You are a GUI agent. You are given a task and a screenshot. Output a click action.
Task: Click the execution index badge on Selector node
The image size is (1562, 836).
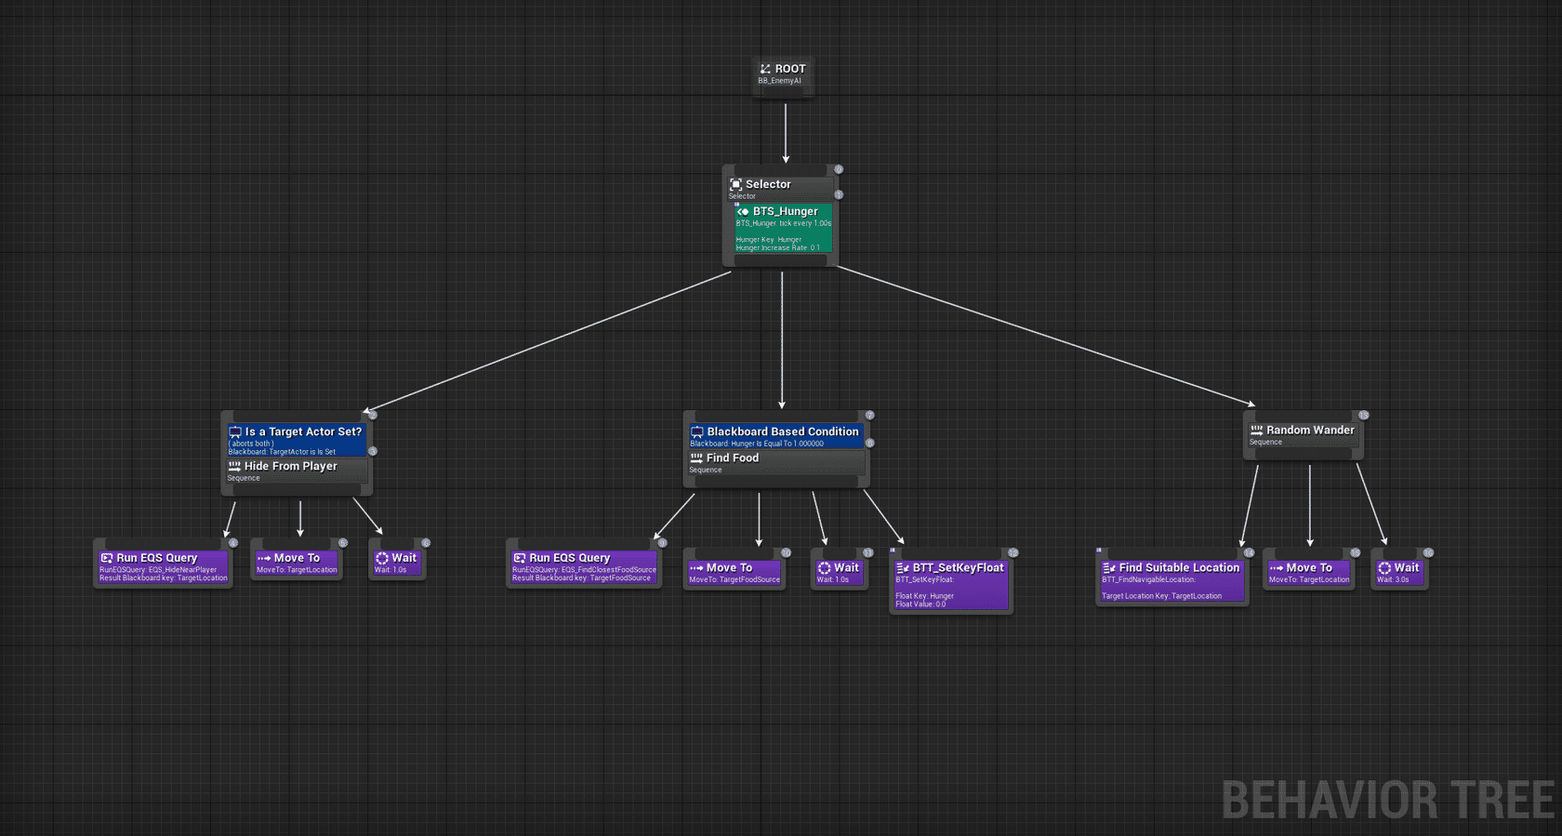coord(839,169)
